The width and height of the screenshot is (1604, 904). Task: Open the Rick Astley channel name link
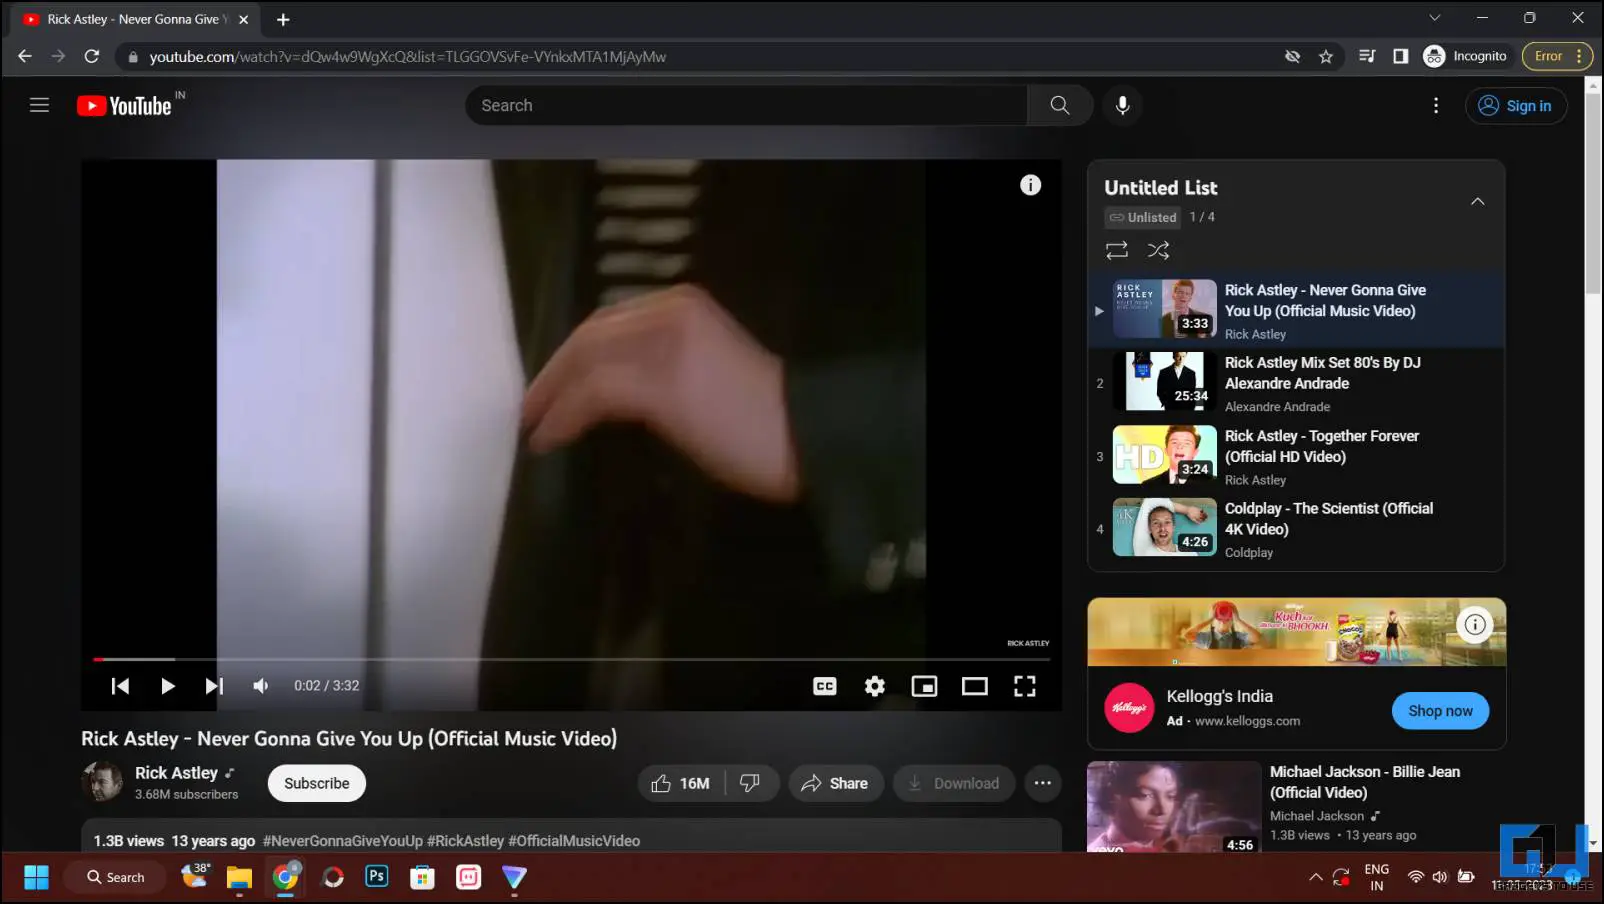176,772
